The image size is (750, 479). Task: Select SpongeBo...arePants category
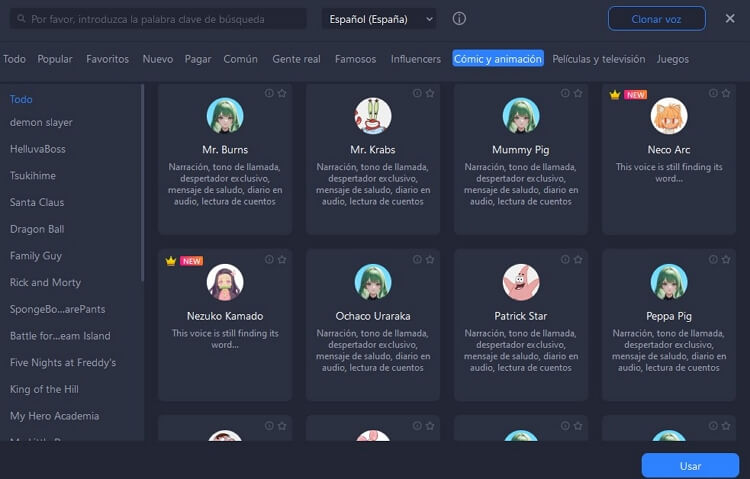pos(57,309)
